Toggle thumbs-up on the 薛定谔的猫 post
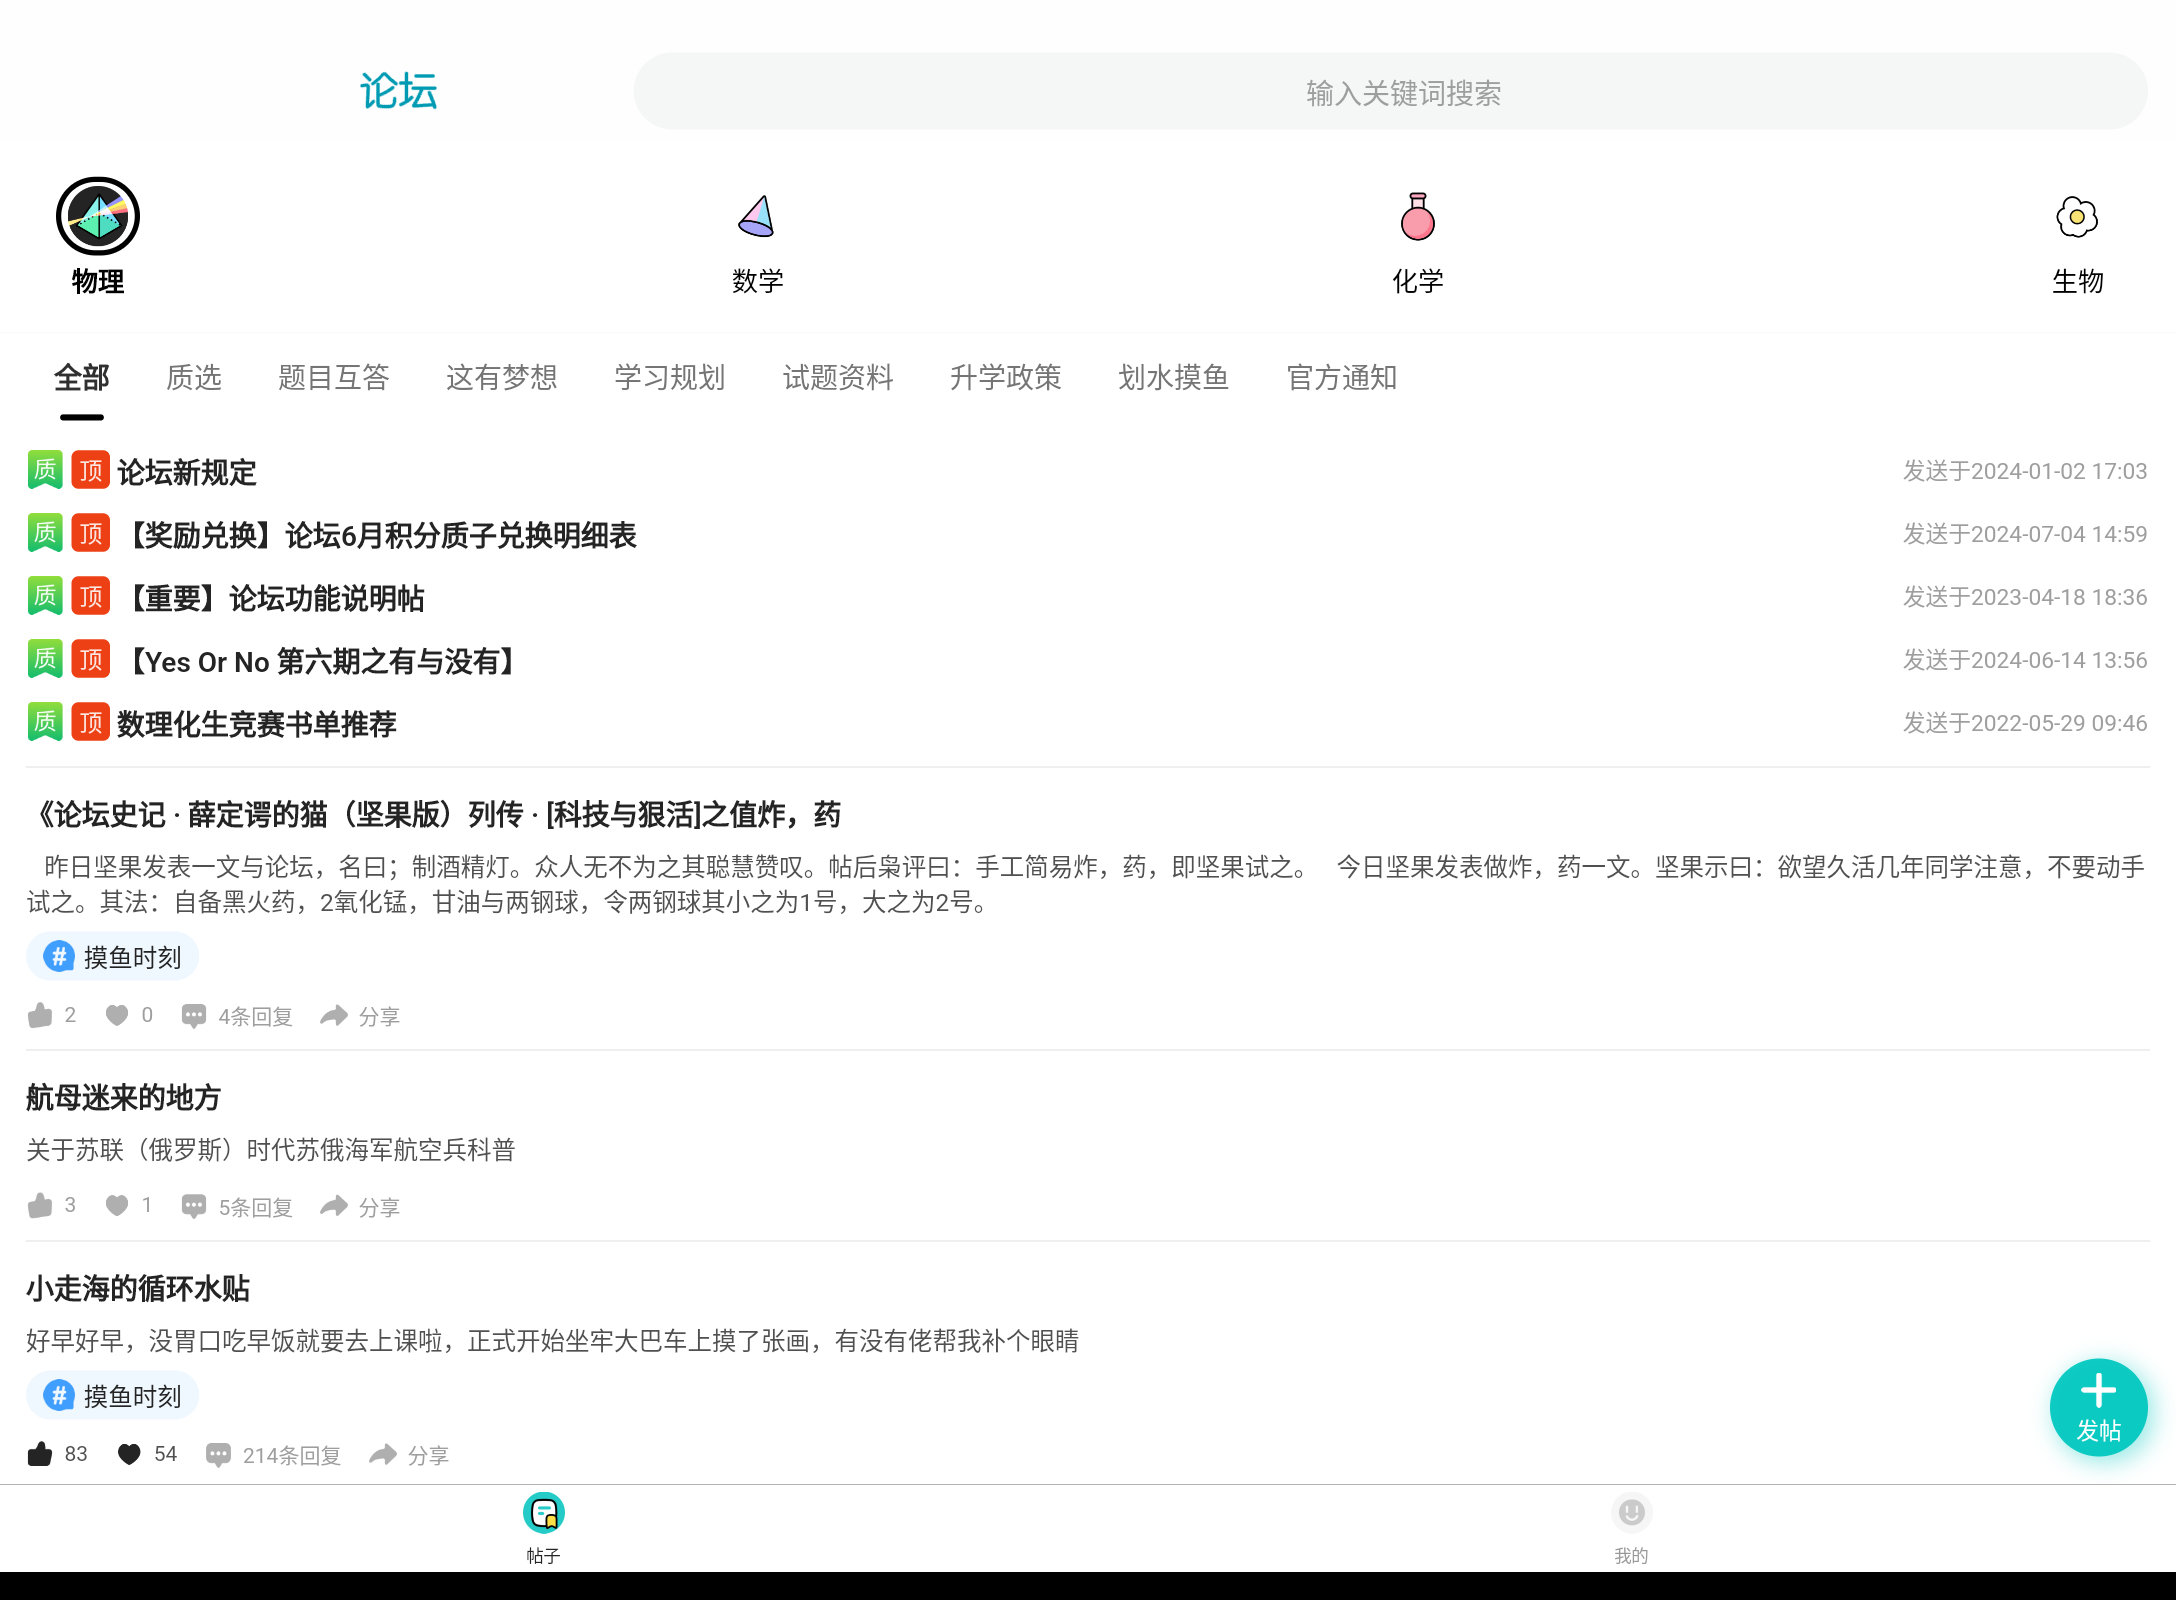The image size is (2176, 1600). tap(40, 1015)
